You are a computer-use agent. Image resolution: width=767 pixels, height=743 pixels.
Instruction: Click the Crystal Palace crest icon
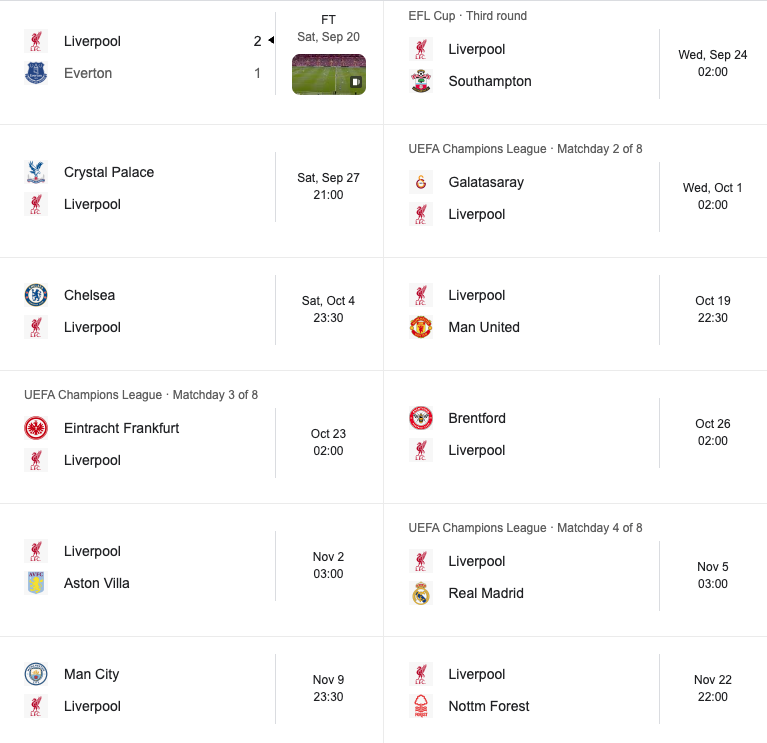[36, 172]
